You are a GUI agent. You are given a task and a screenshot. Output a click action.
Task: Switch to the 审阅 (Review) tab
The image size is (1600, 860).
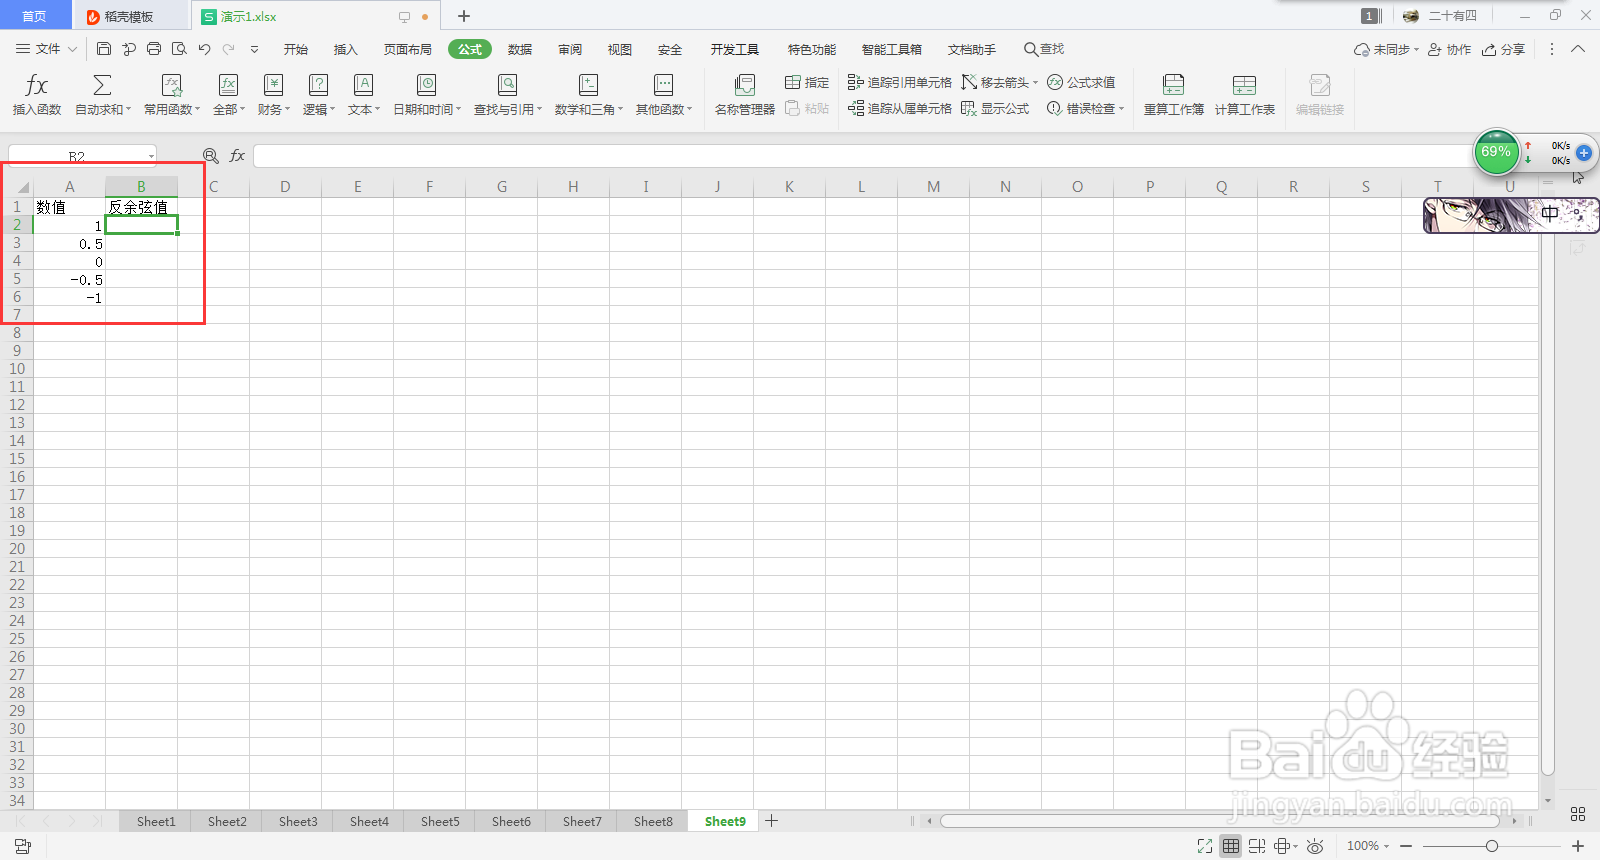pyautogui.click(x=570, y=49)
